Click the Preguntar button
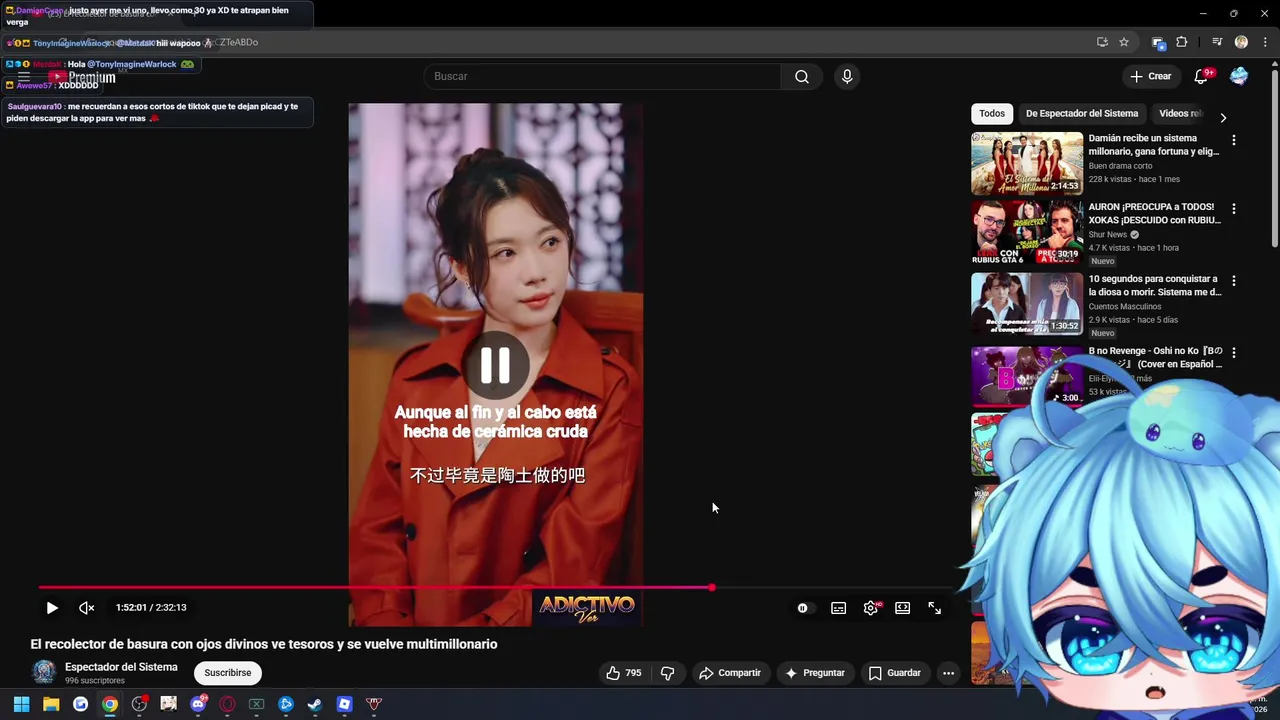This screenshot has height=720, width=1280. coord(816,673)
